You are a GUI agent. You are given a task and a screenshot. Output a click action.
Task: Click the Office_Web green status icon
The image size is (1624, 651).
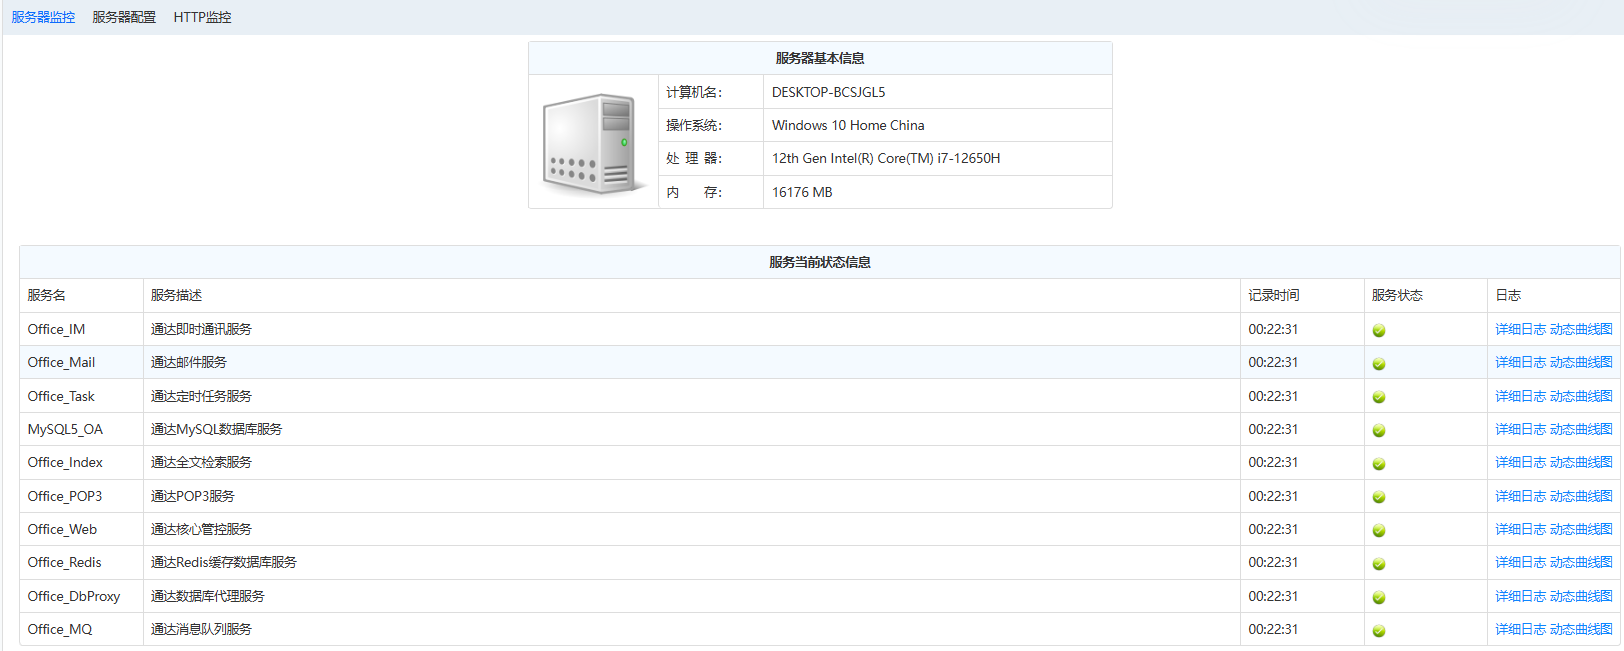tap(1378, 530)
